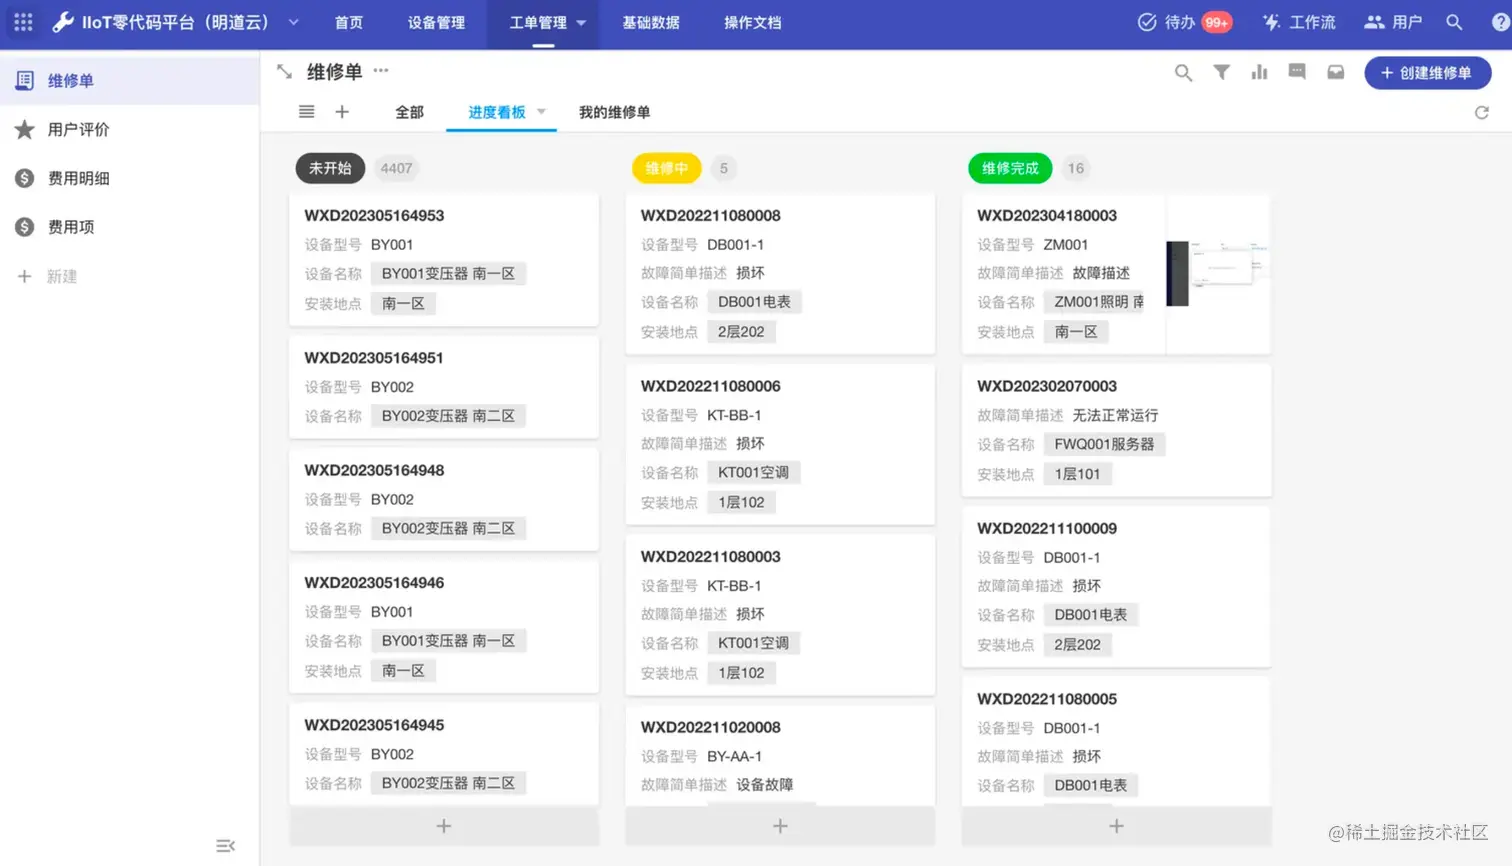Expand 维修单 to fullscreen via diagonal arrows

(x=283, y=71)
